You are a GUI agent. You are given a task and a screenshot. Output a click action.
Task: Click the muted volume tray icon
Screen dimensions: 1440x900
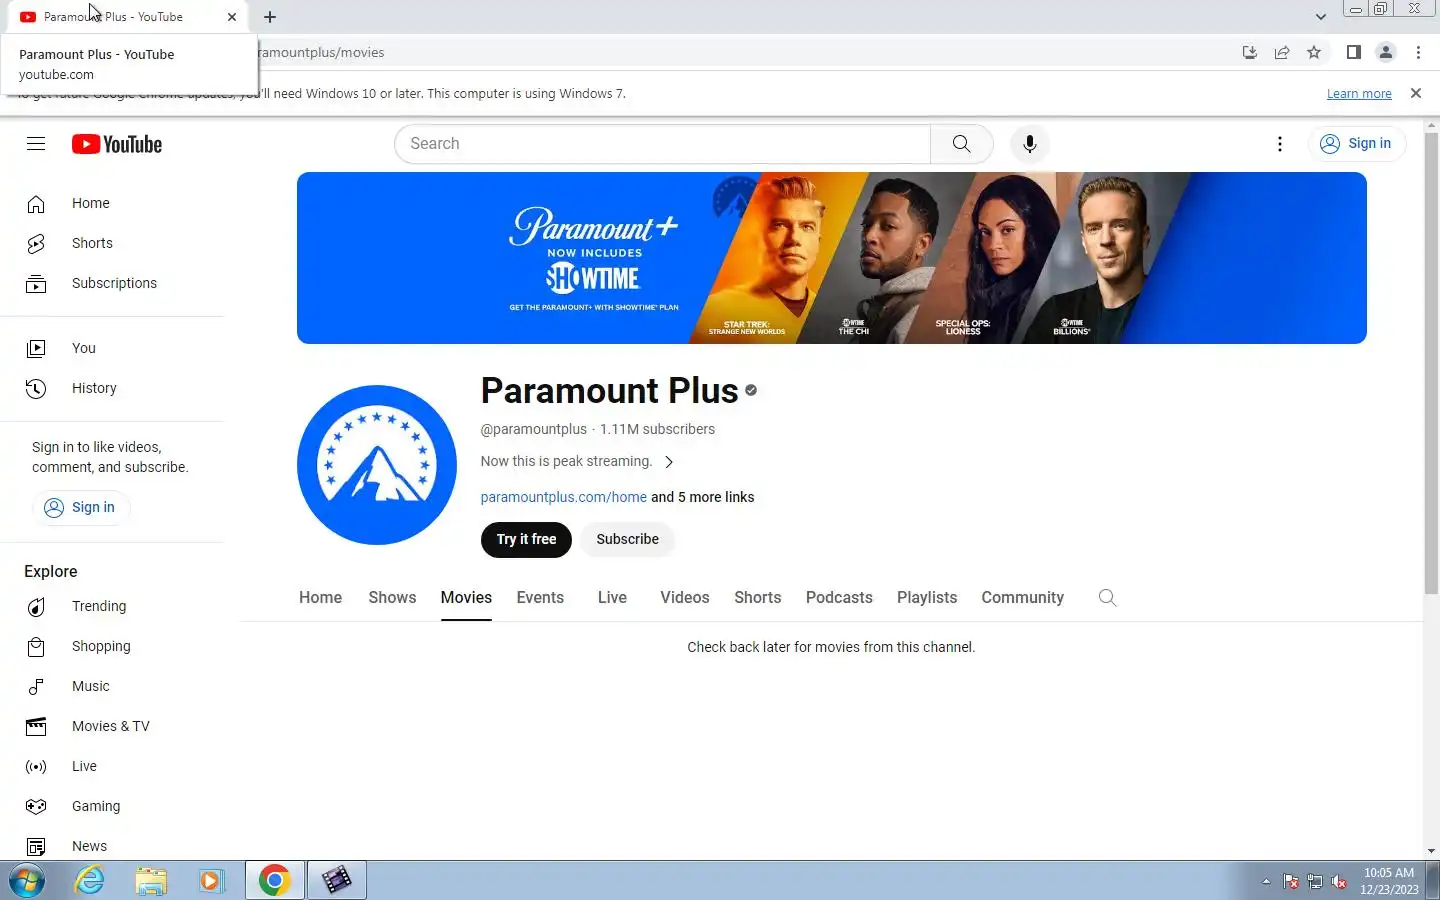tap(1339, 881)
